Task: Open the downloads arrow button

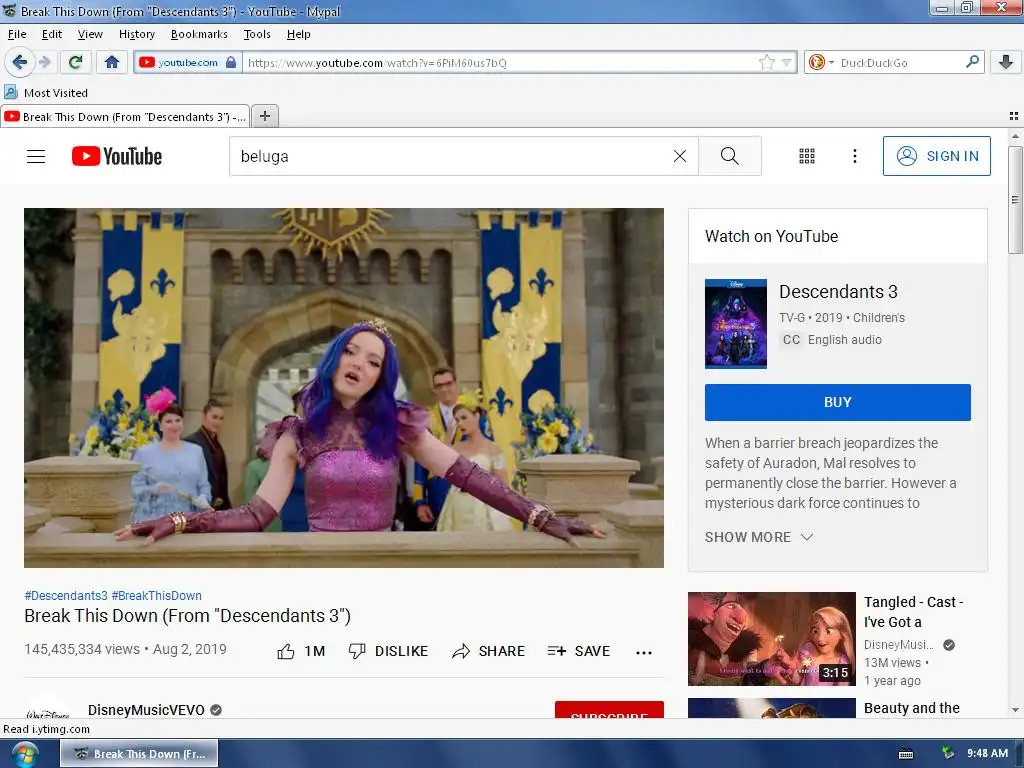Action: click(x=1006, y=62)
